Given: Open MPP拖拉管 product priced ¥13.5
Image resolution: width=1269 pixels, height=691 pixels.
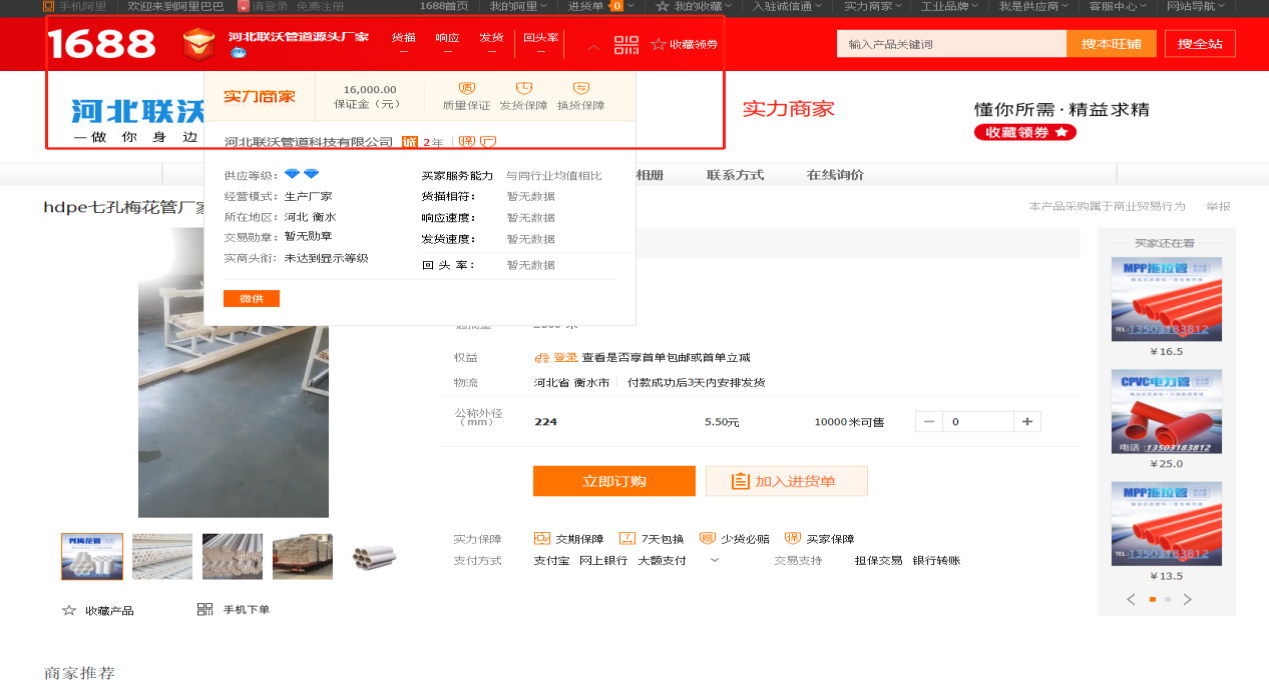Looking at the screenshot, I should (1166, 524).
